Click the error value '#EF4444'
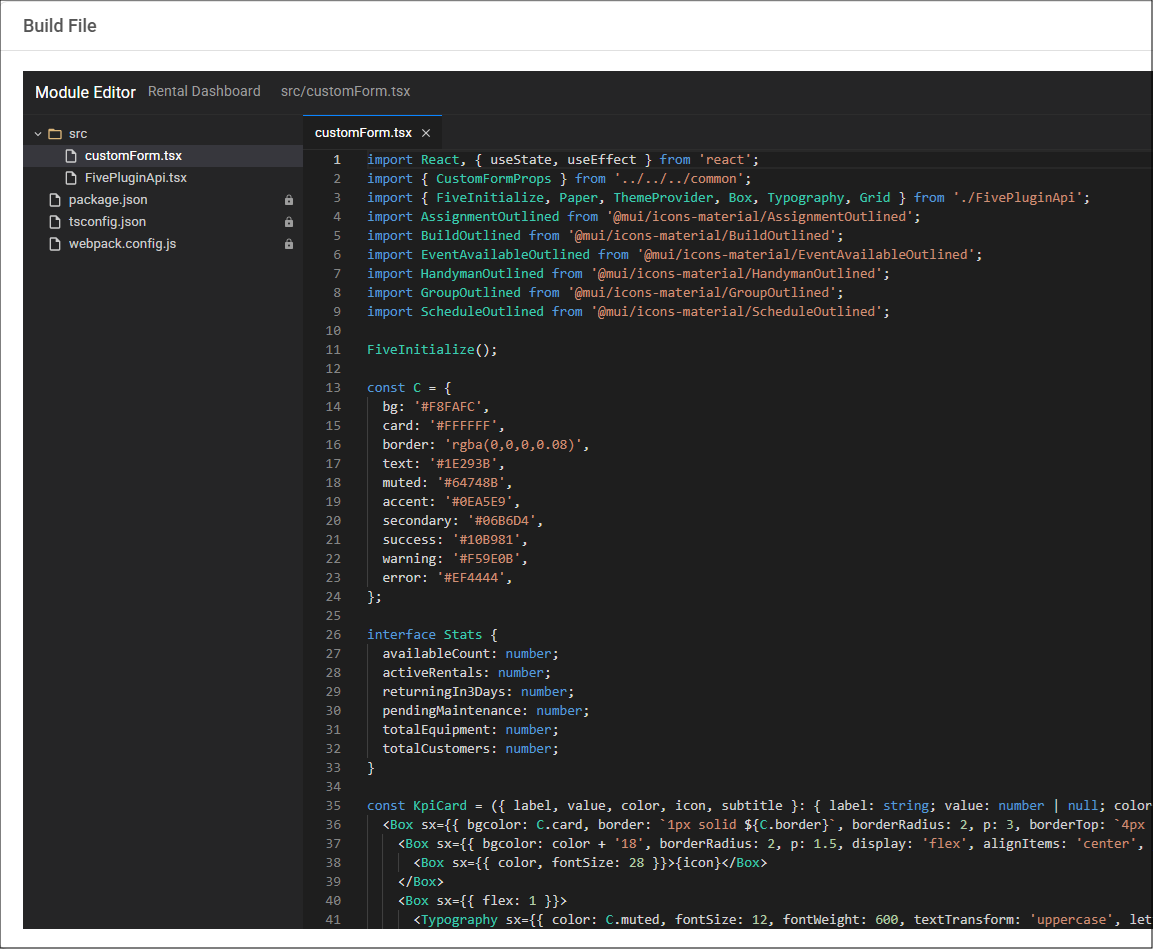 [x=471, y=578]
